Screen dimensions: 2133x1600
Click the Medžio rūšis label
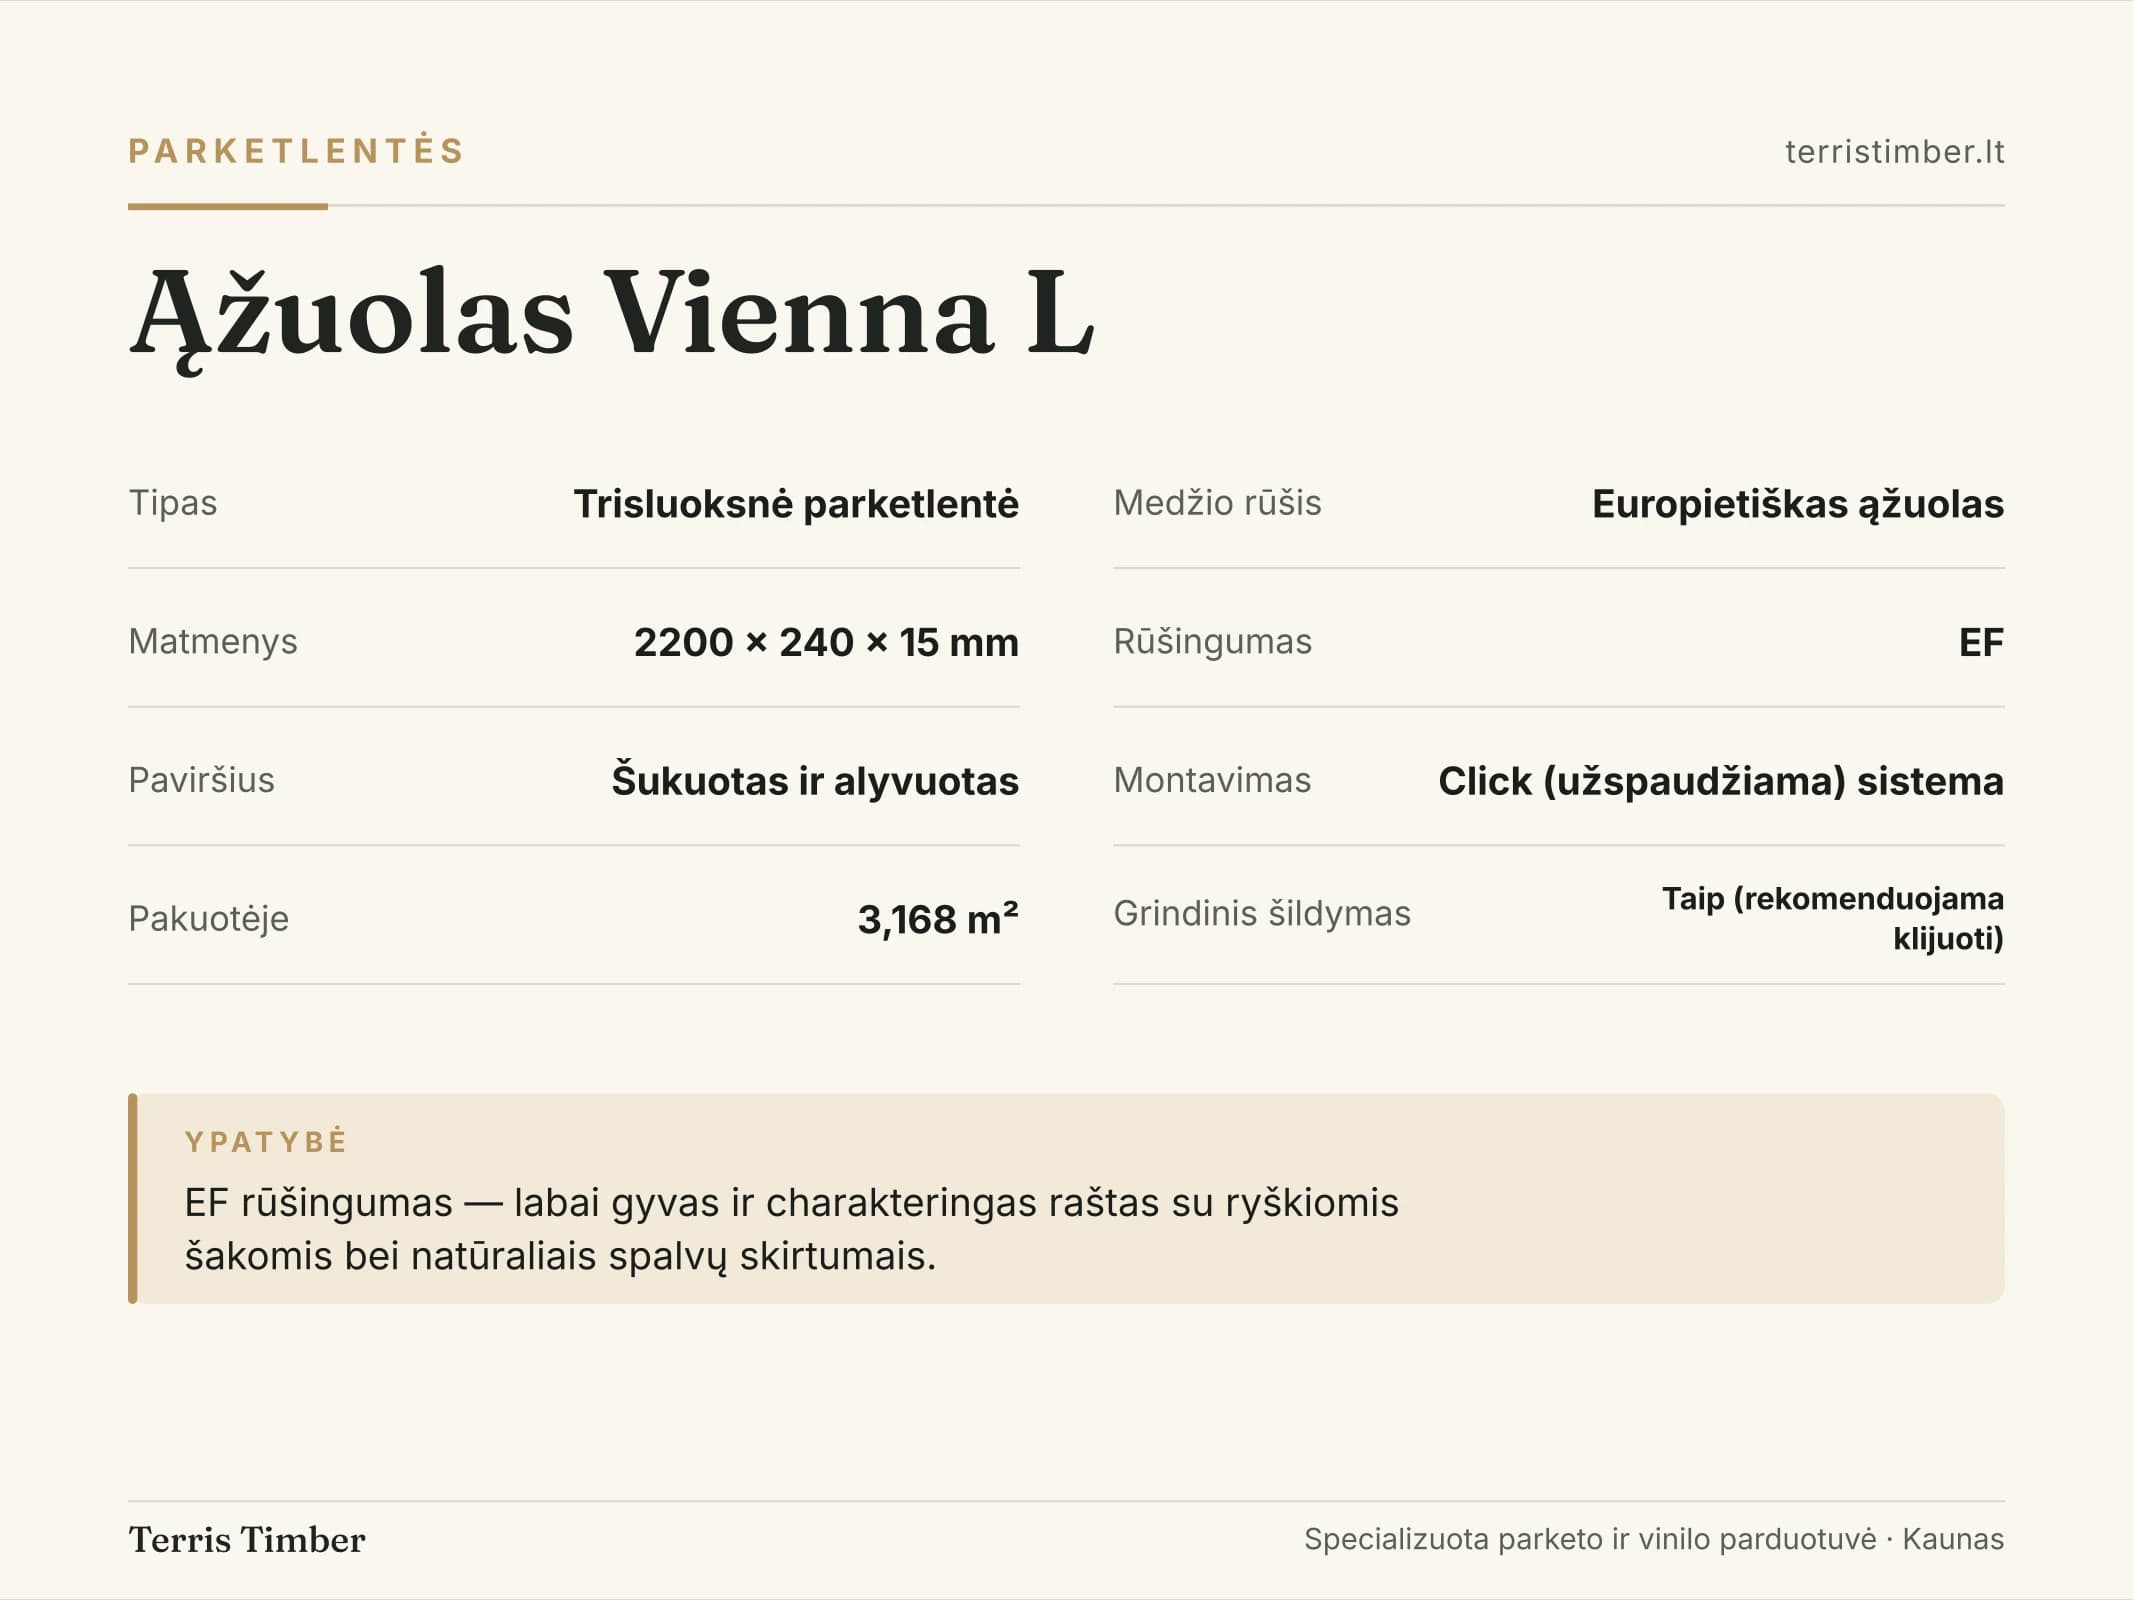(1217, 503)
